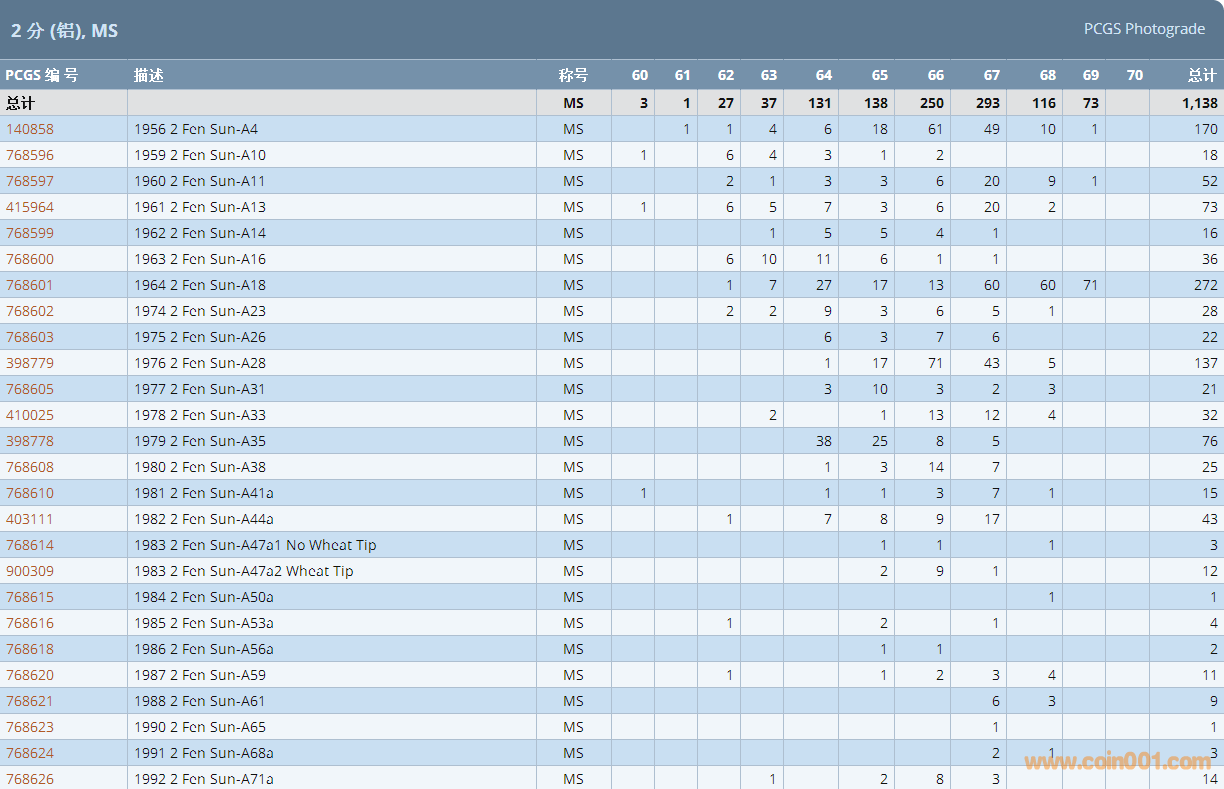Open PCGS number 768601 for 1964 coin
1224x789 pixels.
(30, 285)
